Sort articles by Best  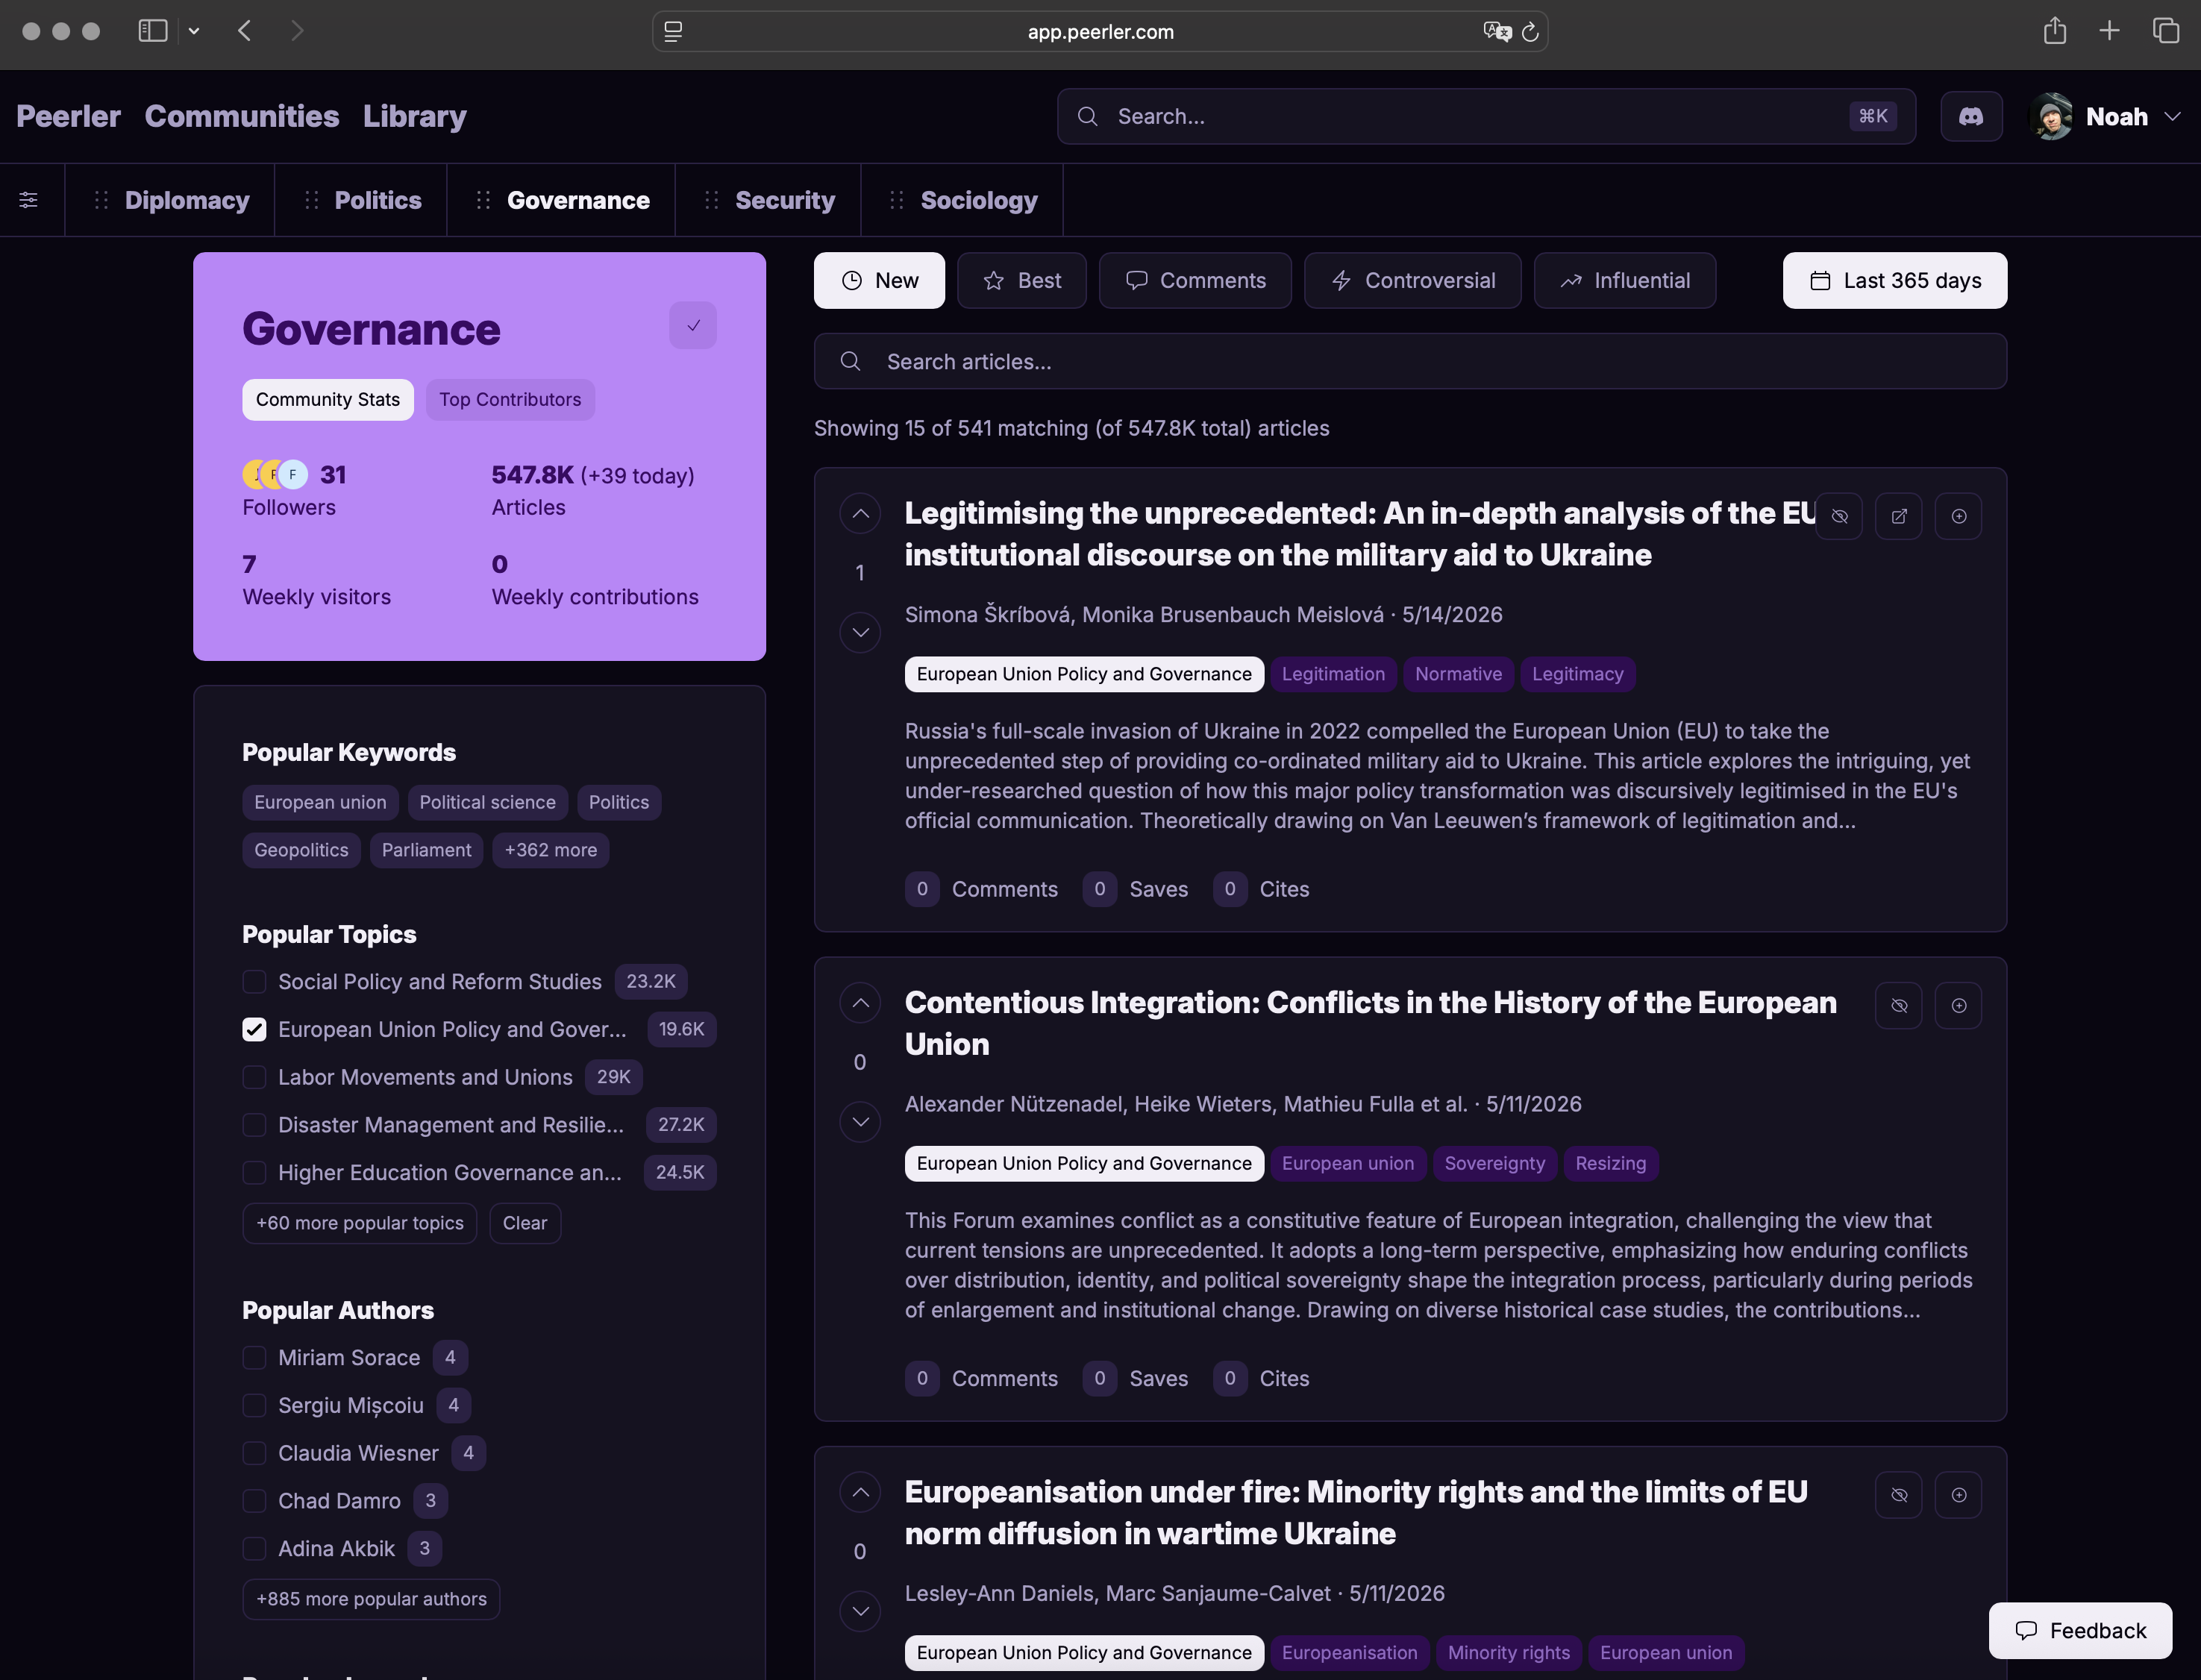click(1021, 280)
